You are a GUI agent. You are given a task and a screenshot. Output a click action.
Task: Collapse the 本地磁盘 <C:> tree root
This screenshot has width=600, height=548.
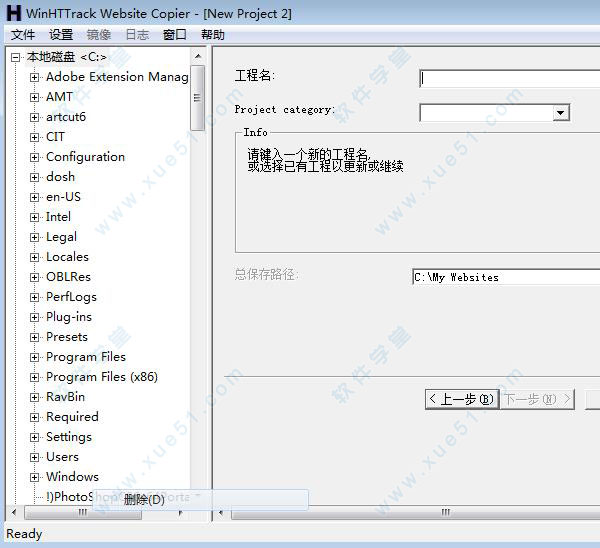[15, 57]
